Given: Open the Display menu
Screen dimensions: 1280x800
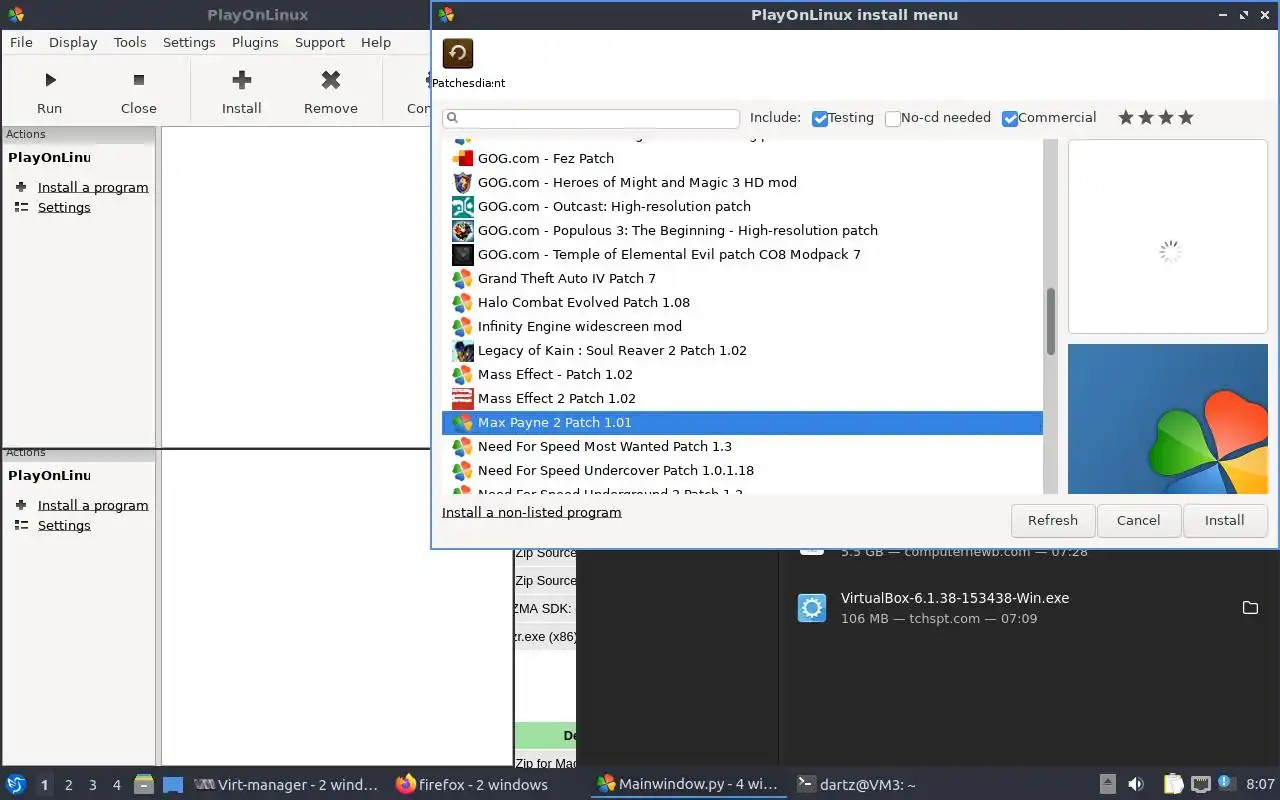Looking at the screenshot, I should point(73,42).
